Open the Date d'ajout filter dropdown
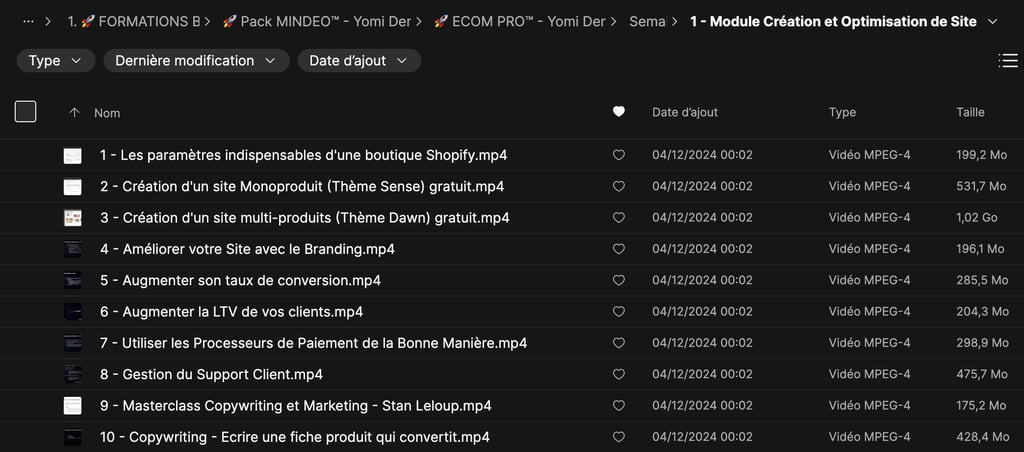The image size is (1024, 452). (x=359, y=61)
